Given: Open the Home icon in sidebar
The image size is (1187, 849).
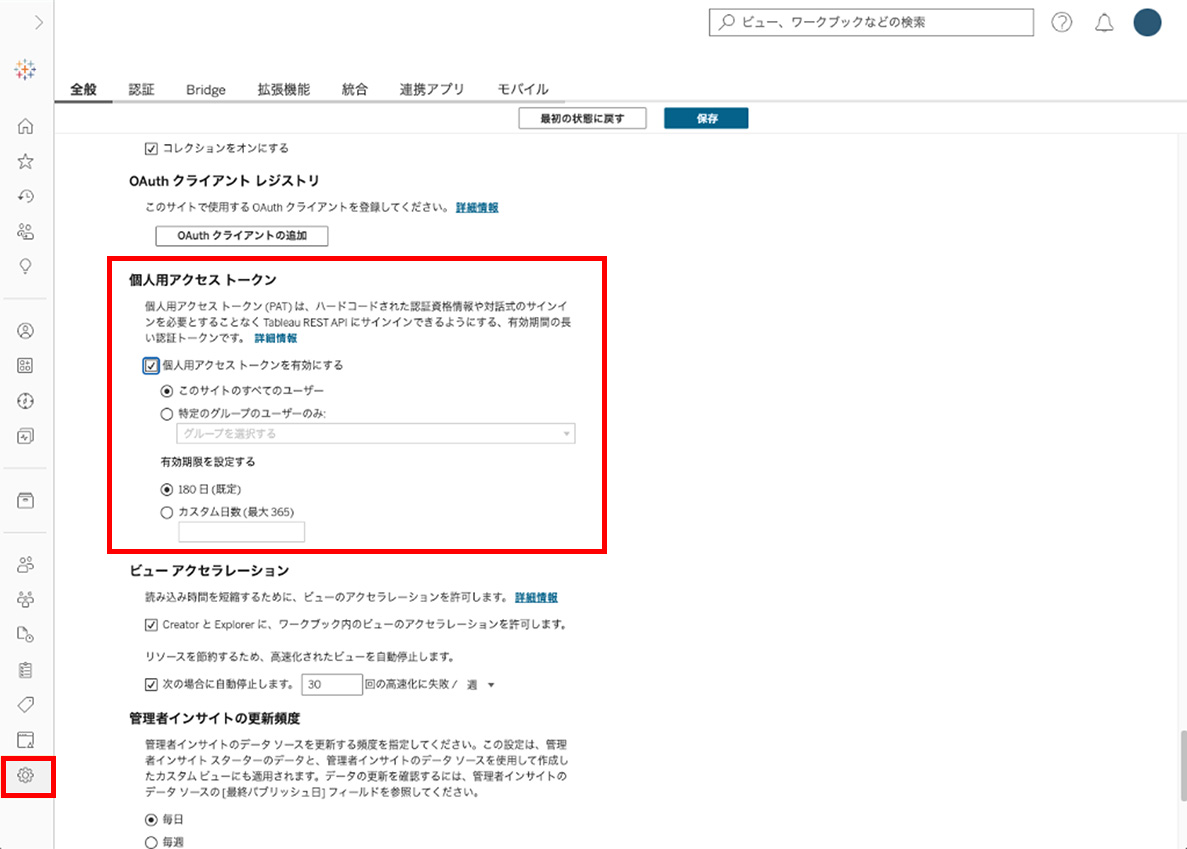Looking at the screenshot, I should pos(26,126).
